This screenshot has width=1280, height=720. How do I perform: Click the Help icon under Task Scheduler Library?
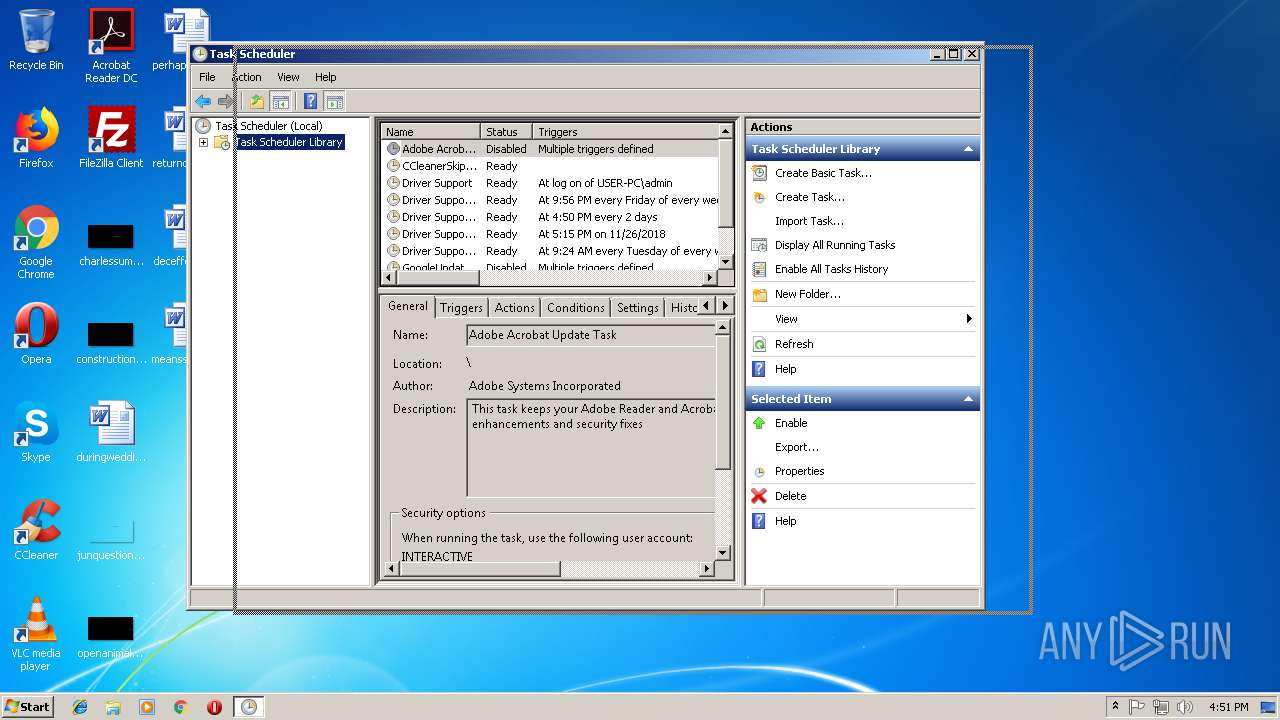759,369
